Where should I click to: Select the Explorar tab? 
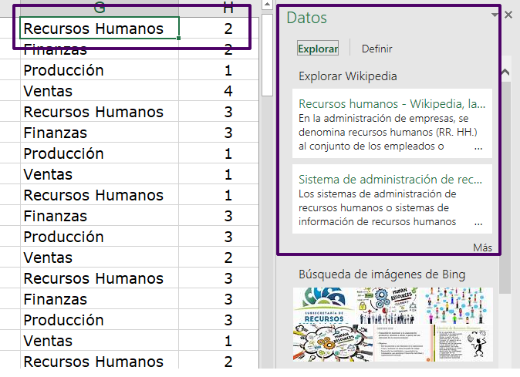pos(318,49)
